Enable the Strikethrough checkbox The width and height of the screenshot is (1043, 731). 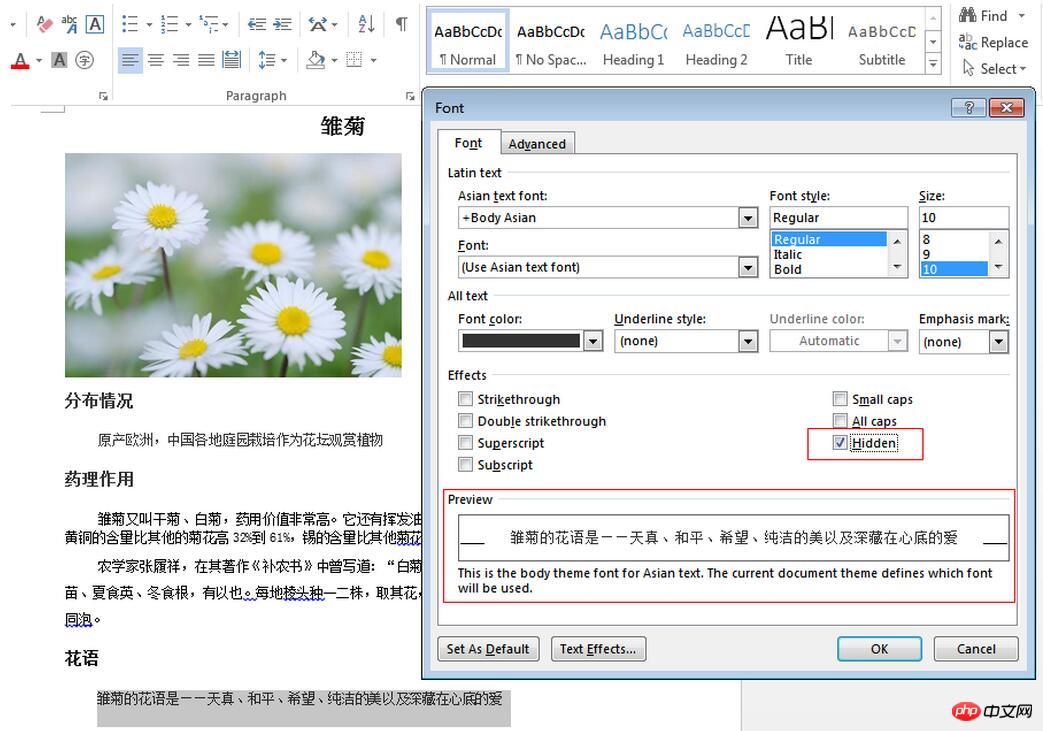pos(466,399)
